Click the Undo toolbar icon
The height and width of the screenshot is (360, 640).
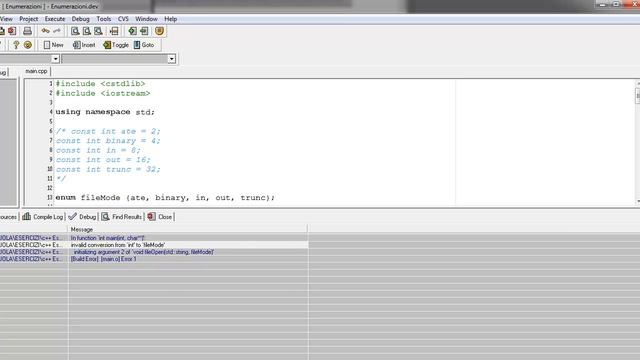[45, 31]
